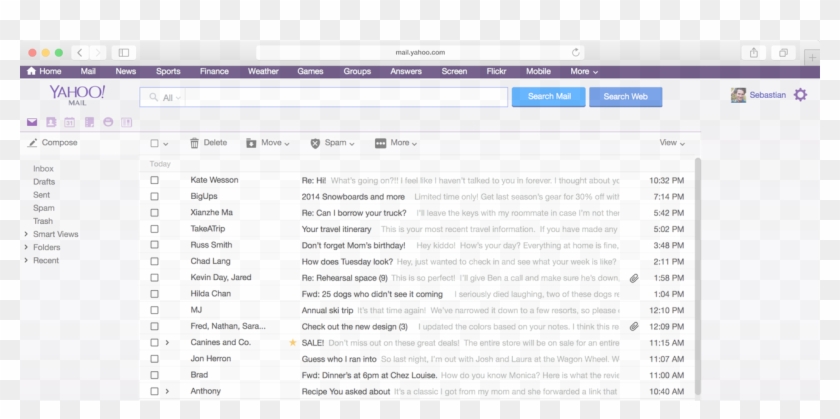Viewport: 840px width, 419px height.
Task: Expand the Canines and Co. conversation arrow
Action: (167, 342)
